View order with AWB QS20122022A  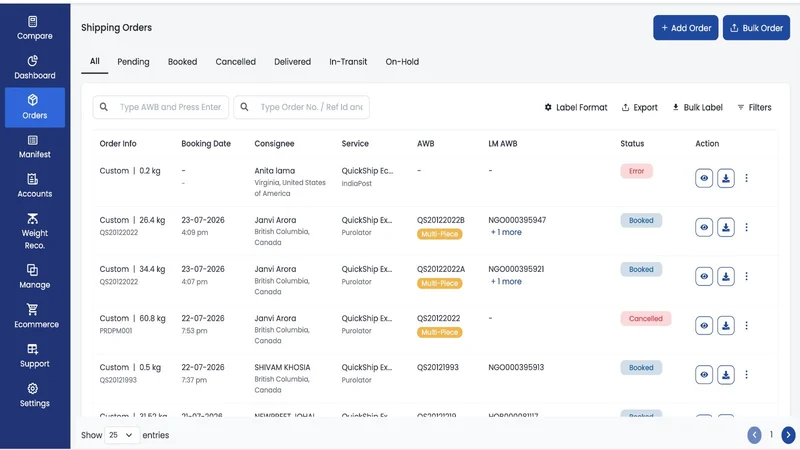point(704,276)
